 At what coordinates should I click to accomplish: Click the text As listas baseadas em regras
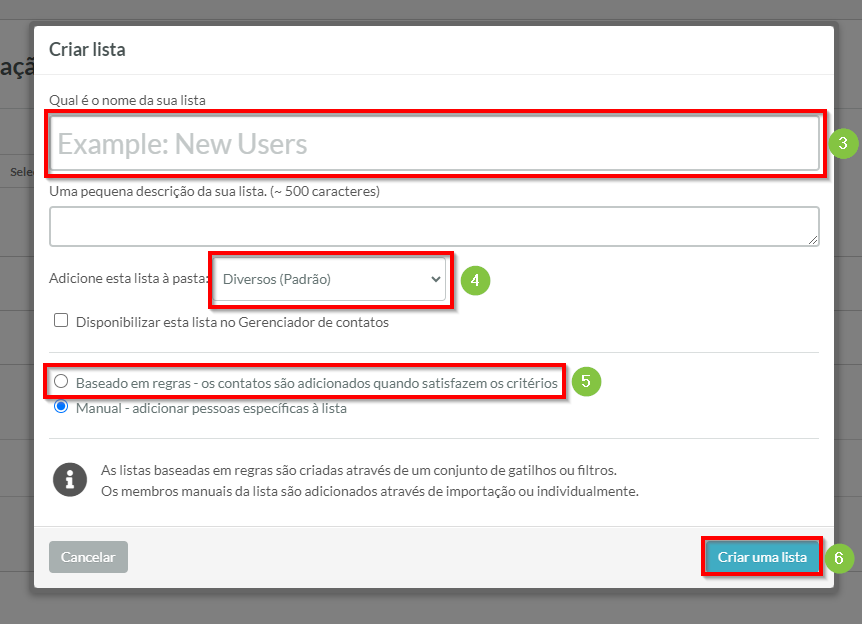(x=358, y=470)
